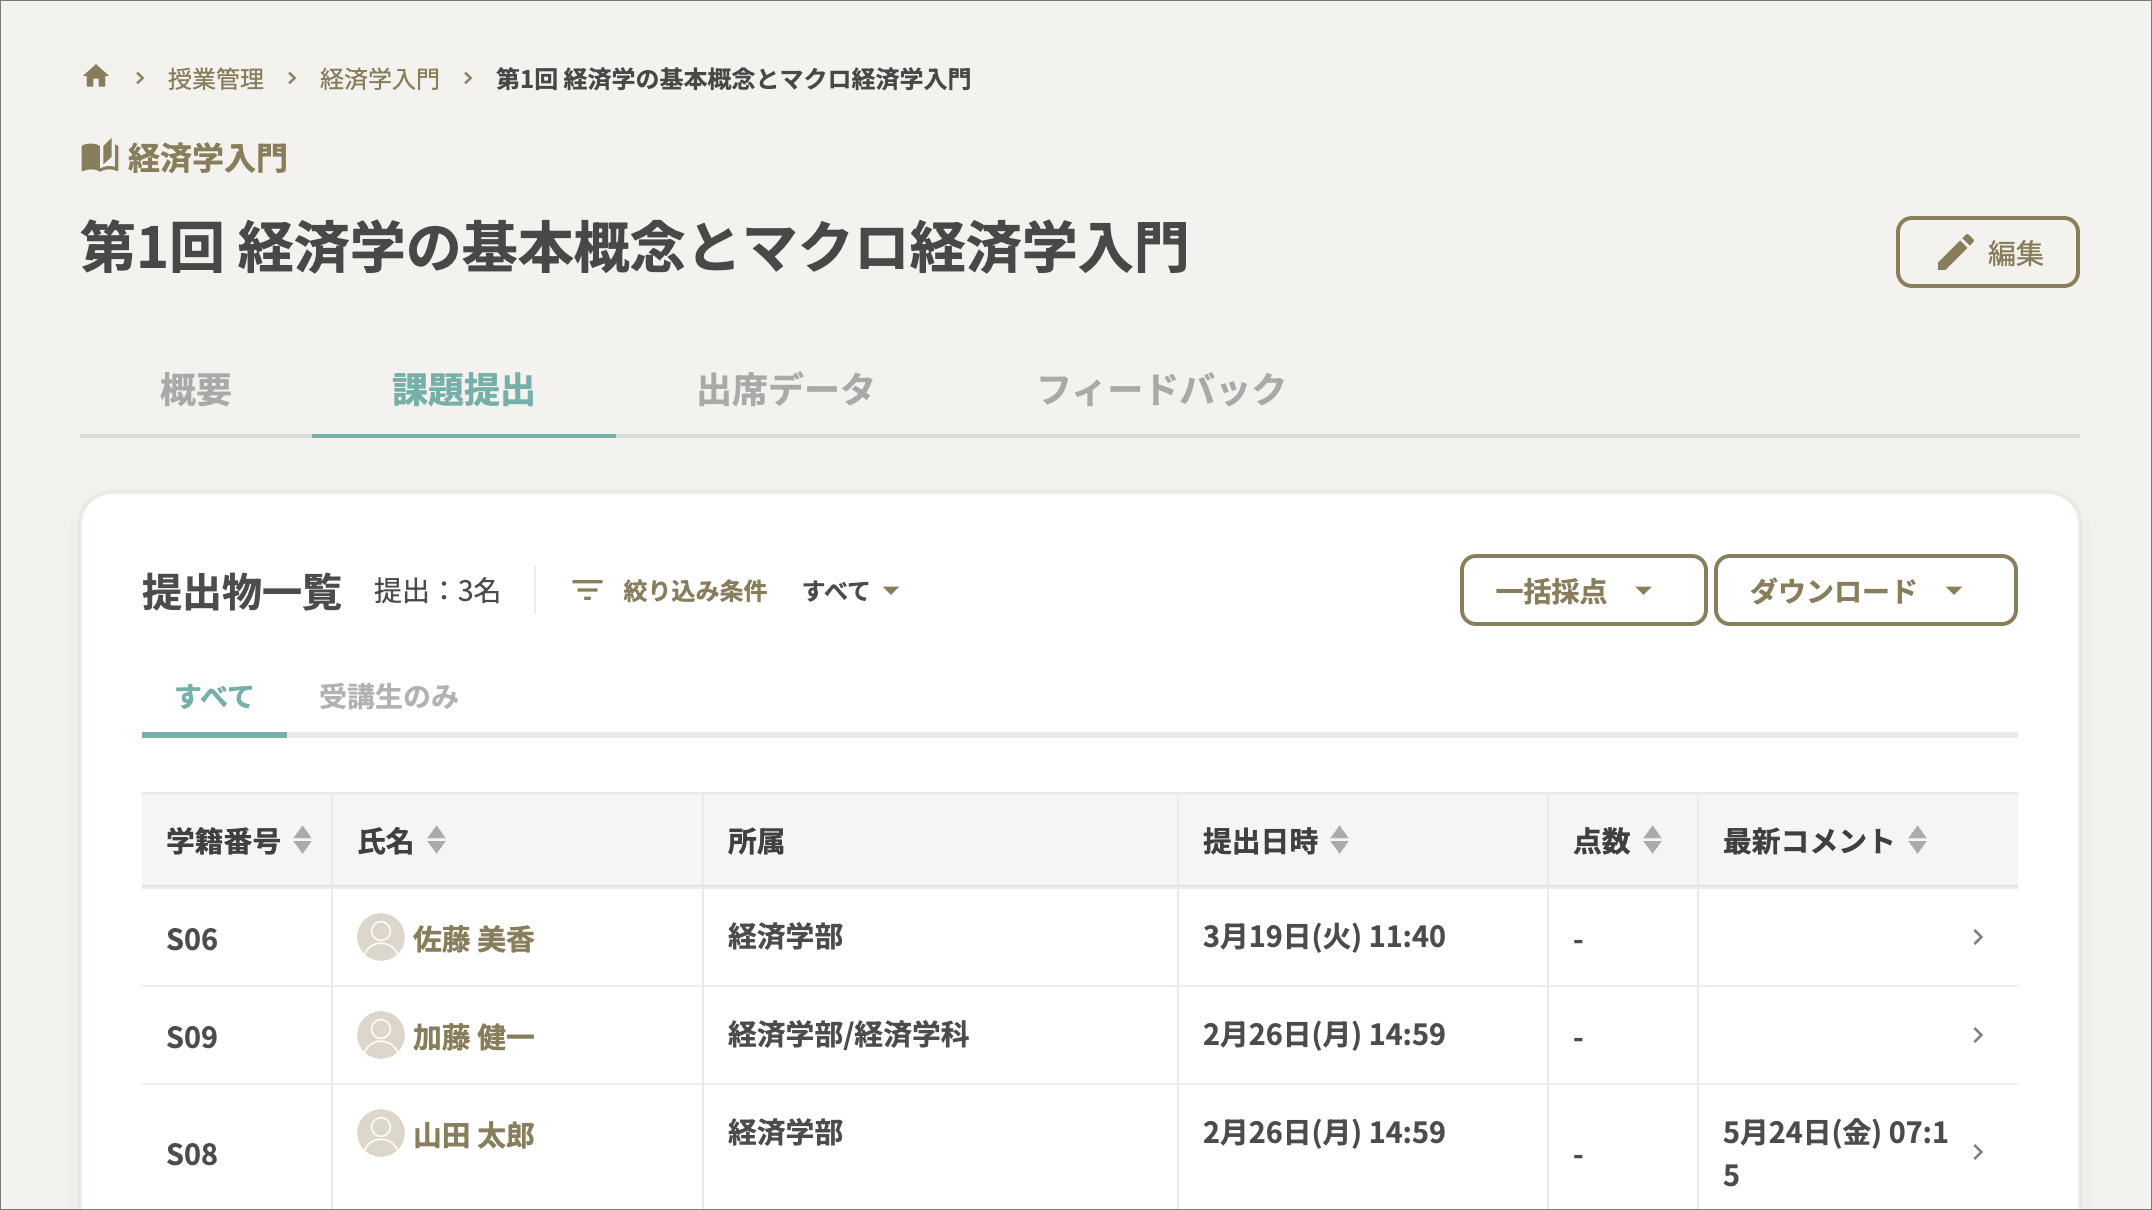Screen dimensions: 2152x1210
Task: Open 授業管理 breadcrumb link
Action: 216,79
